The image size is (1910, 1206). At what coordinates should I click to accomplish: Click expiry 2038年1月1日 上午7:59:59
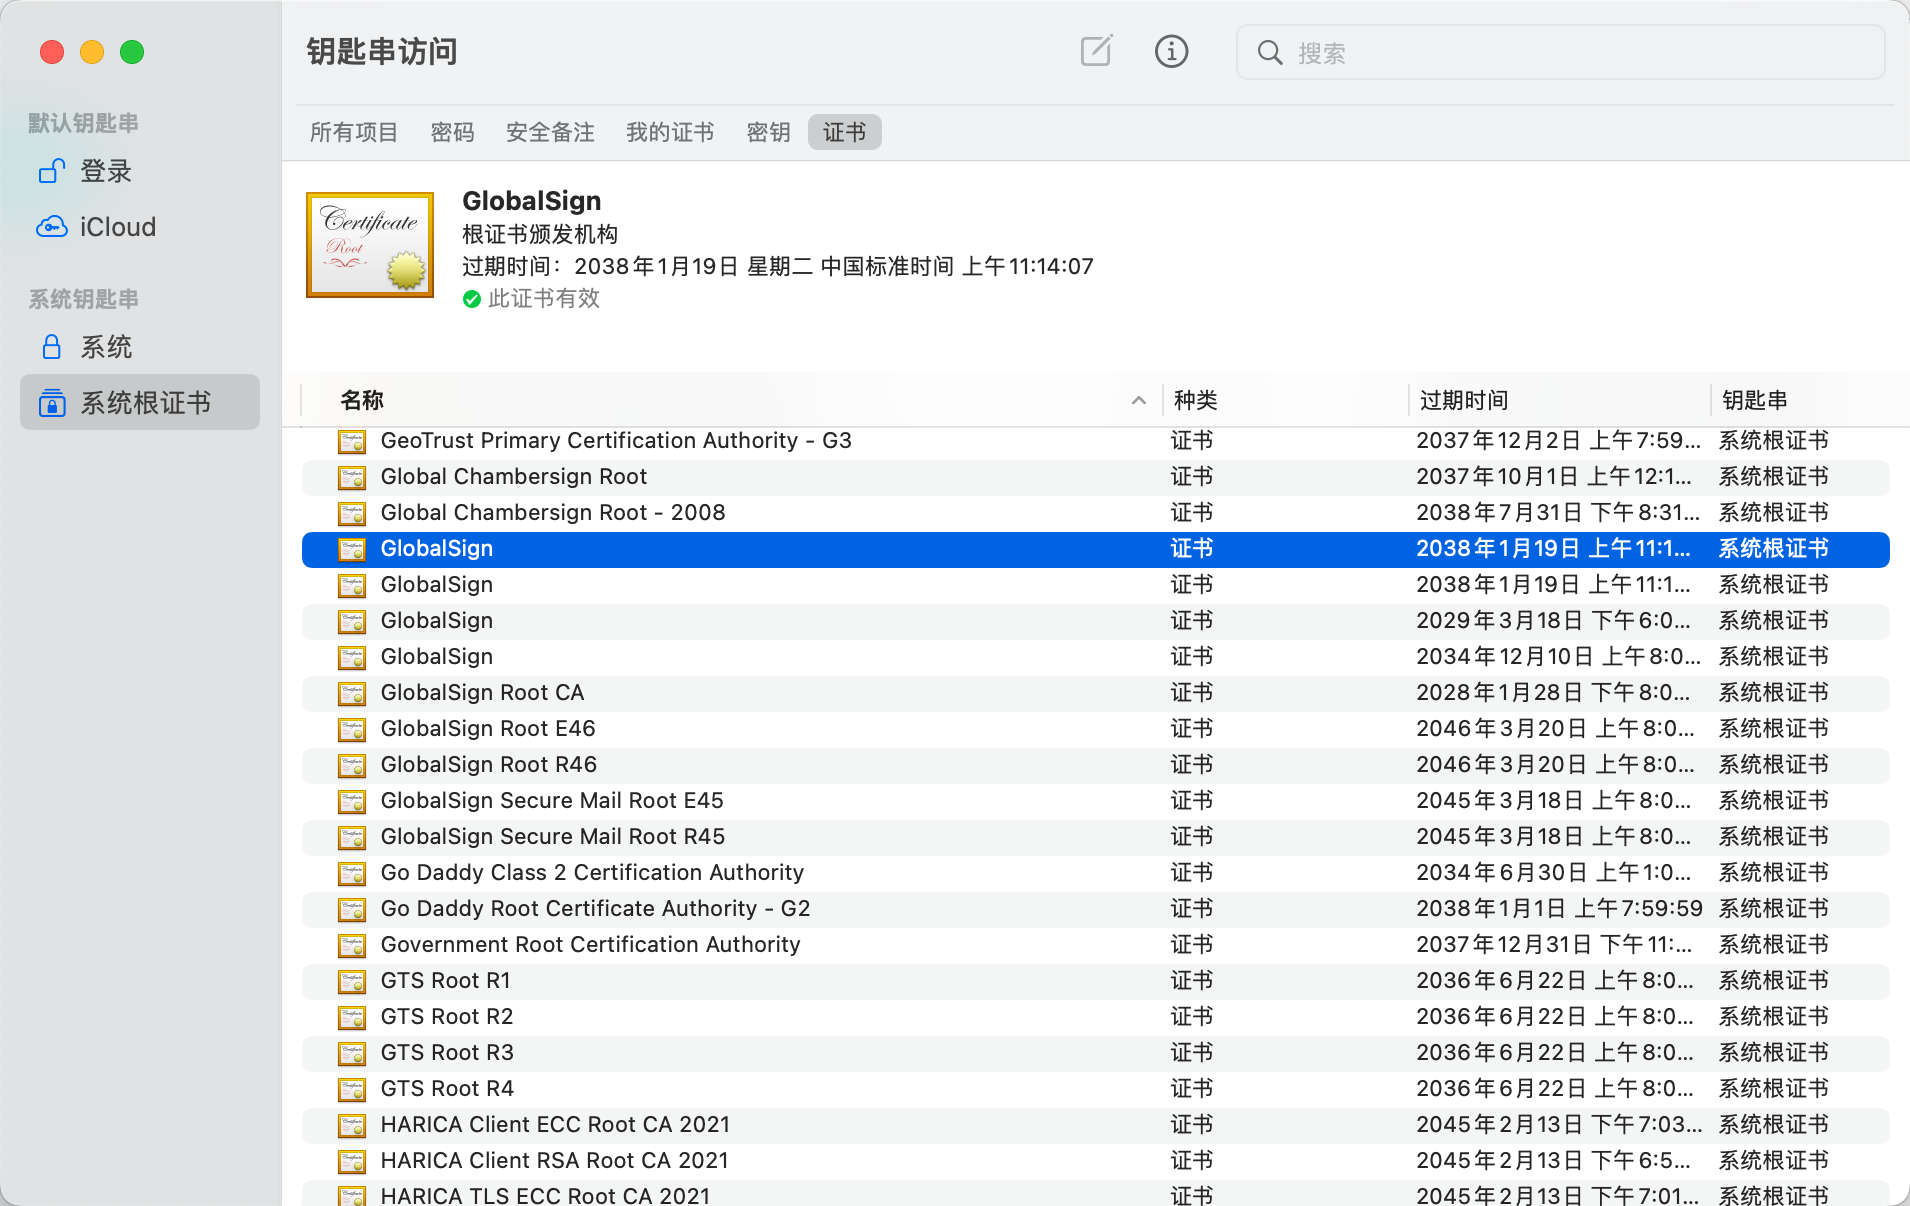tap(1559, 908)
